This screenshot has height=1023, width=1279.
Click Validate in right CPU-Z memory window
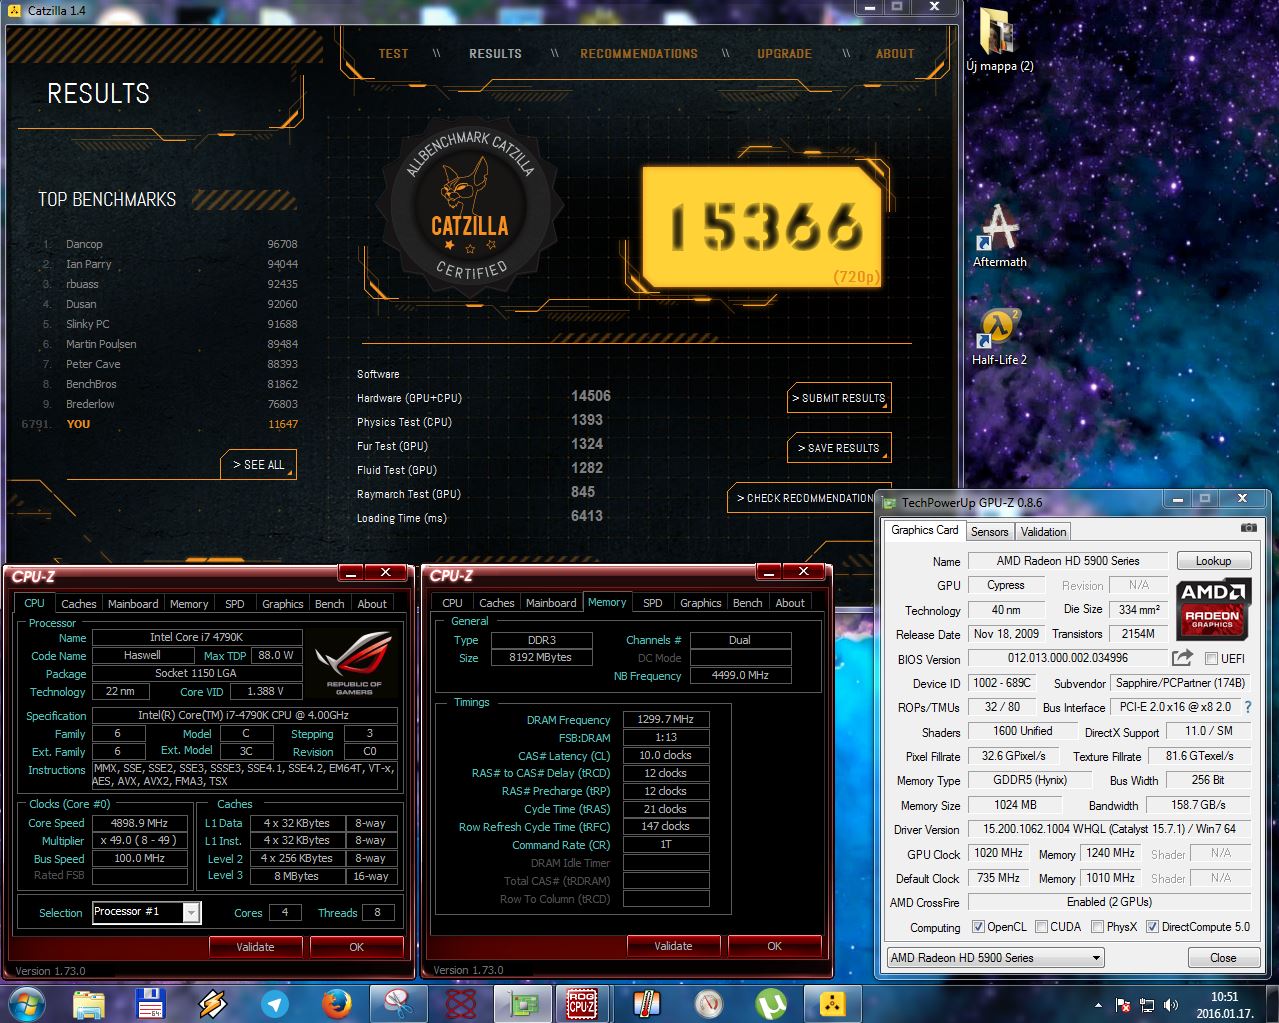673,946
